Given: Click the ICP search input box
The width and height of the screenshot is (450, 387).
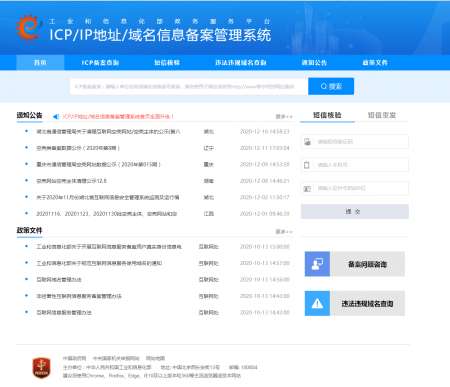Looking at the screenshot, I should 189,86.
